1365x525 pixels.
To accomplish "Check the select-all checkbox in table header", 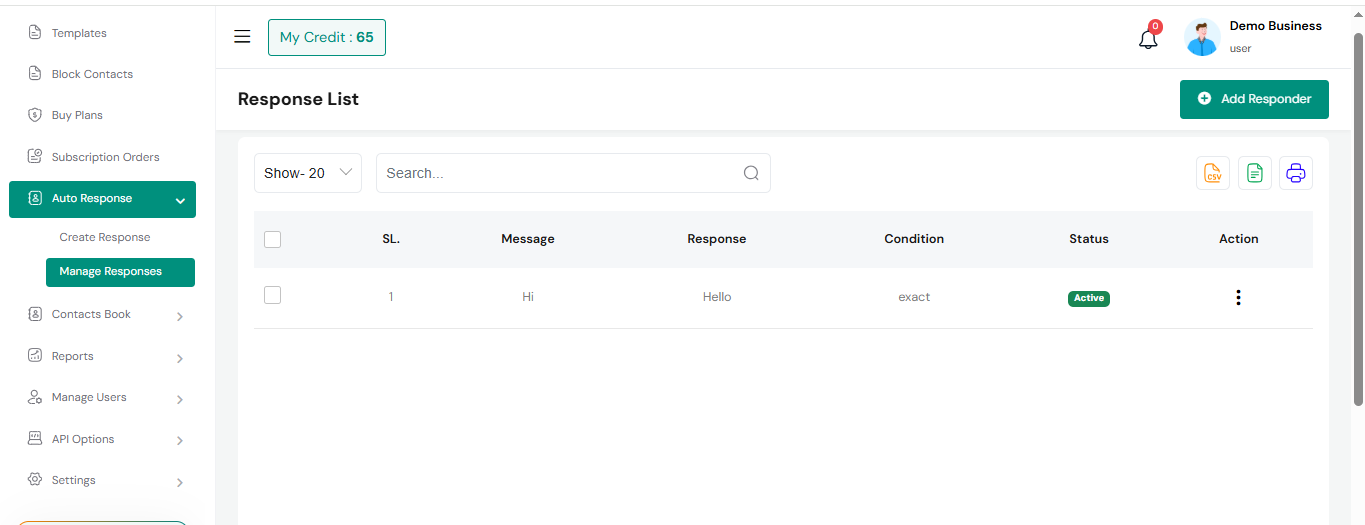I will [x=272, y=239].
